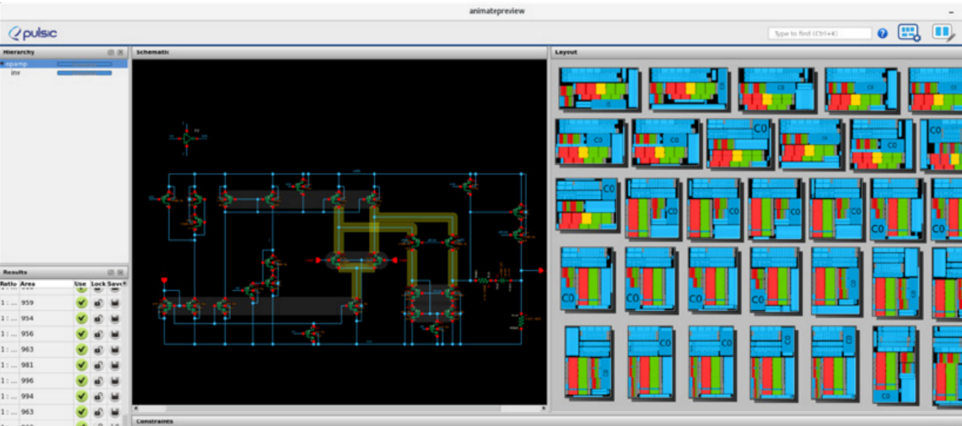Focus the Type to find search field

(820, 33)
